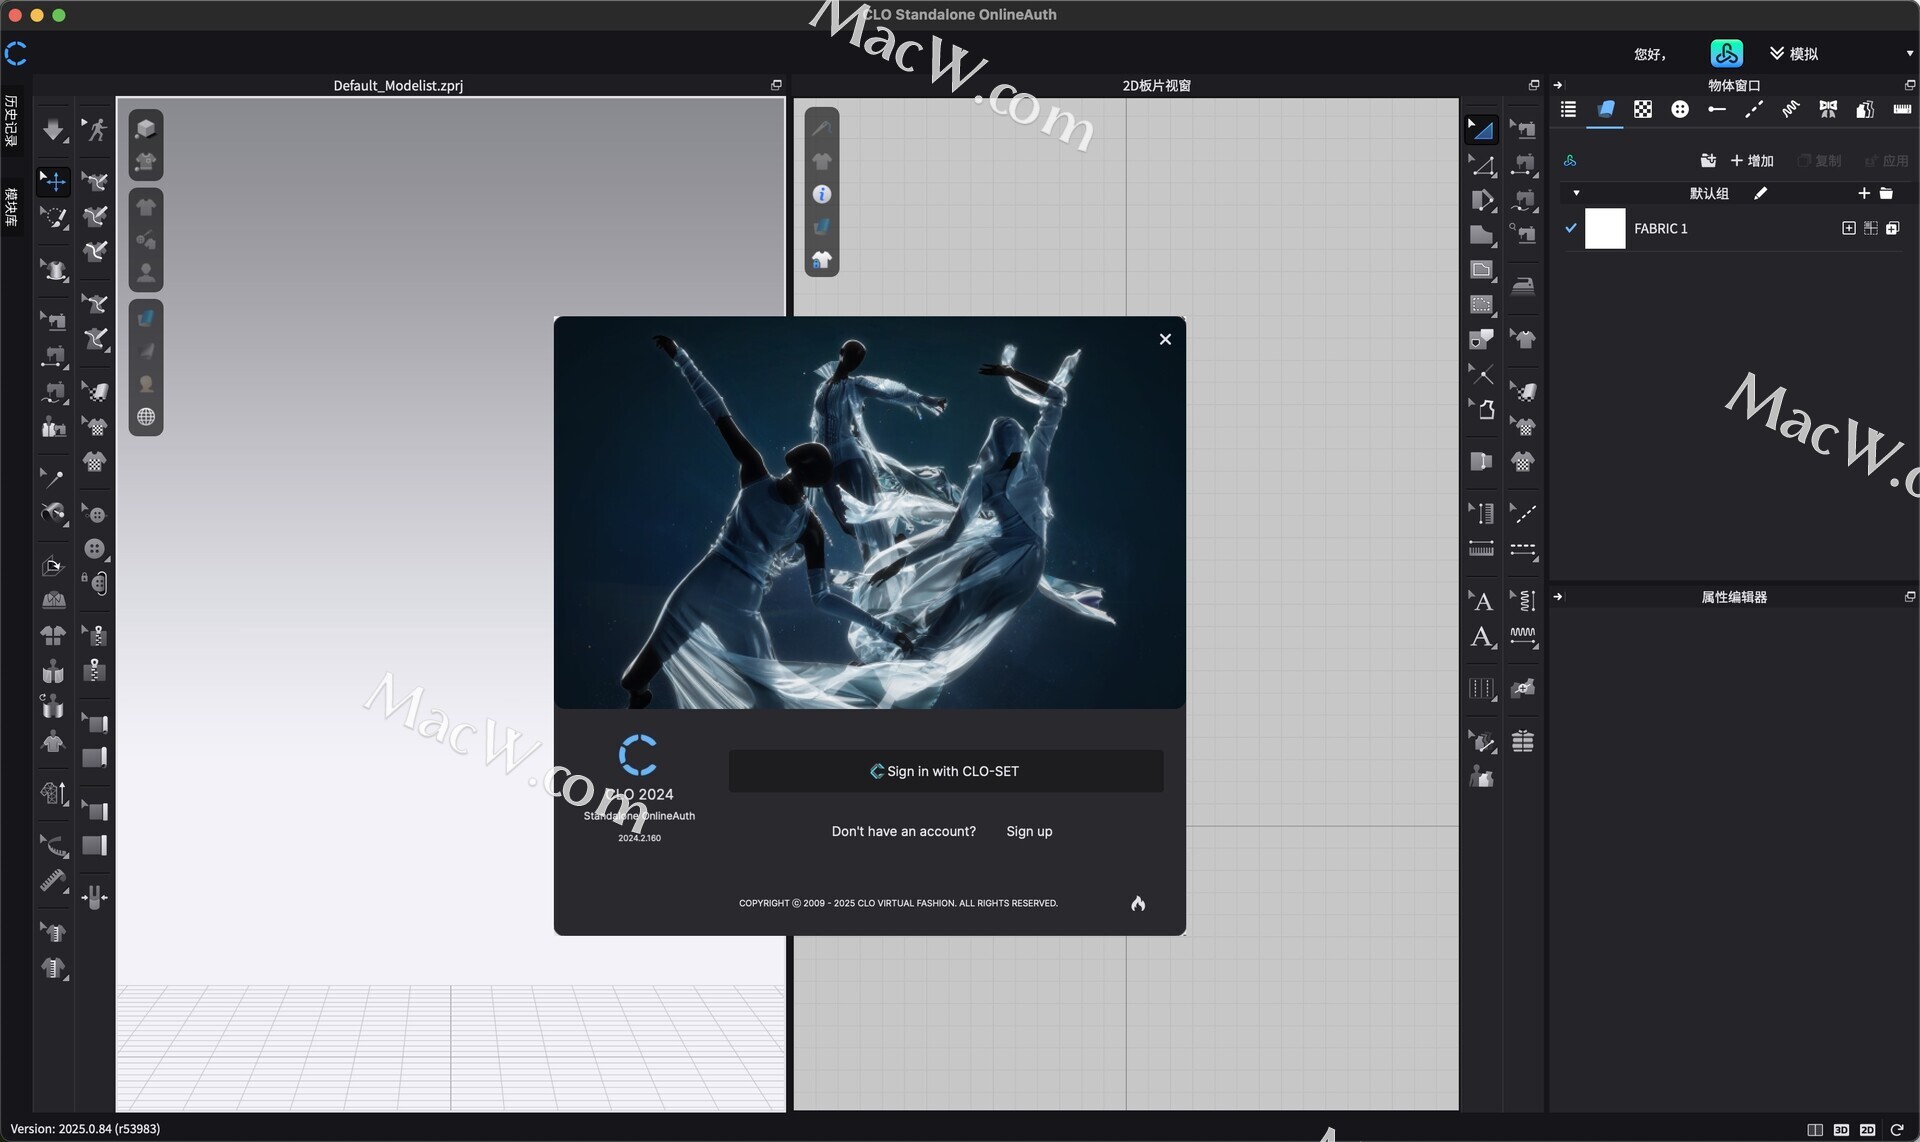Select the Transform Pattern tool in 2D toolbar
This screenshot has height=1142, width=1920.
[1481, 129]
